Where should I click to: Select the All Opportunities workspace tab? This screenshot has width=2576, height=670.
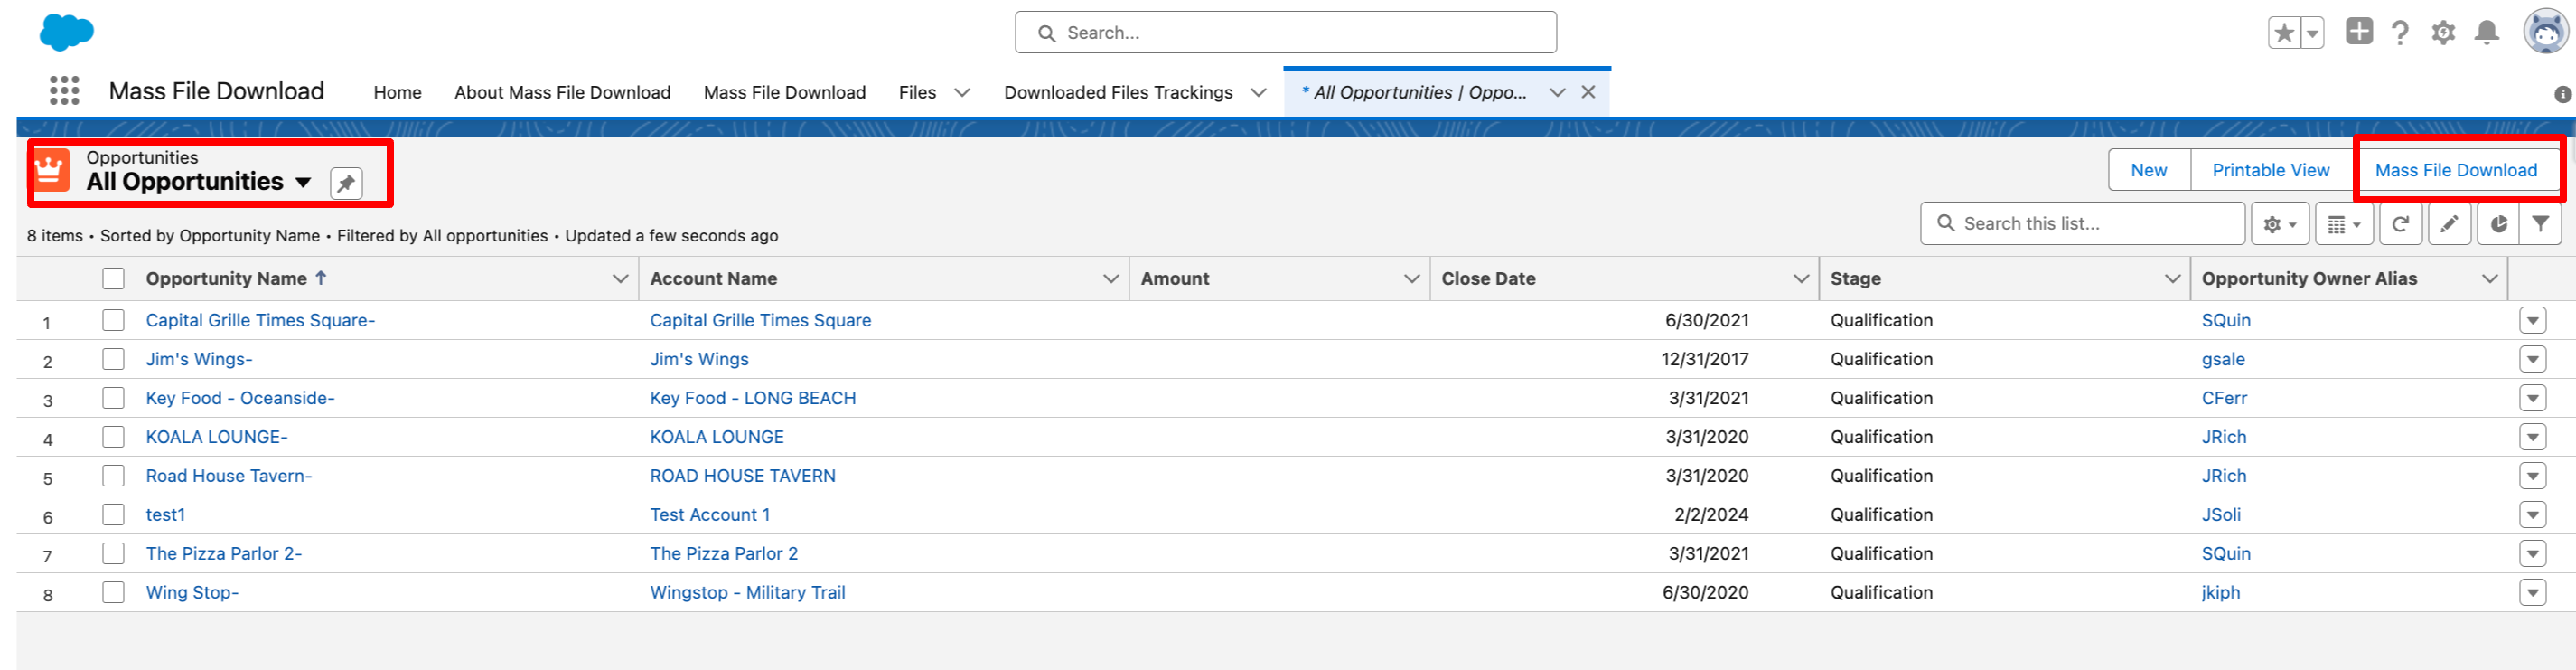(1414, 92)
